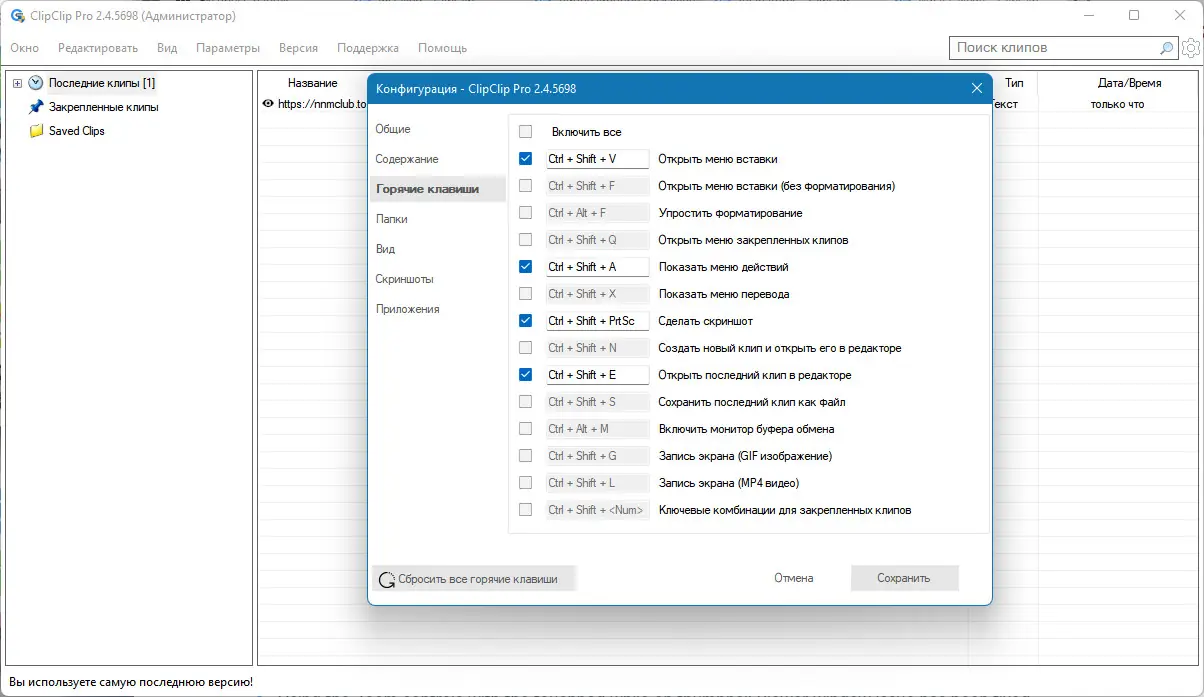This screenshot has height=697, width=1204.
Task: Click the только что date cell
Action: tap(1118, 104)
